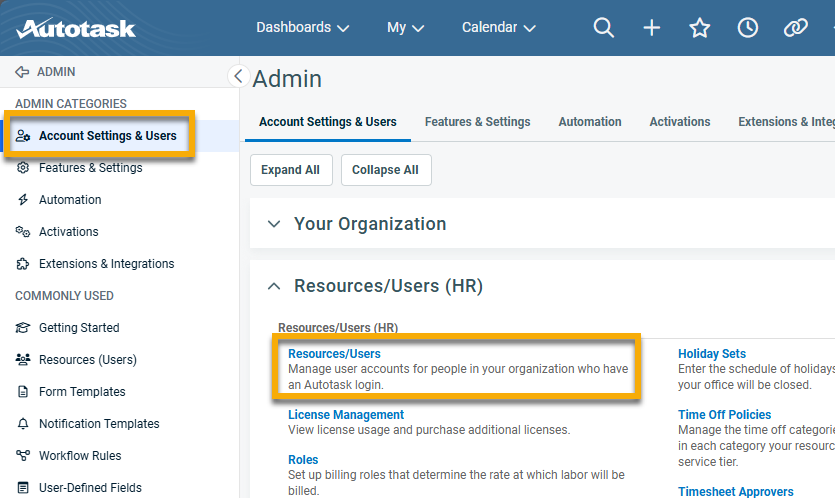Click the Features & Settings gear icon
This screenshot has width=835, height=498.
point(23,168)
